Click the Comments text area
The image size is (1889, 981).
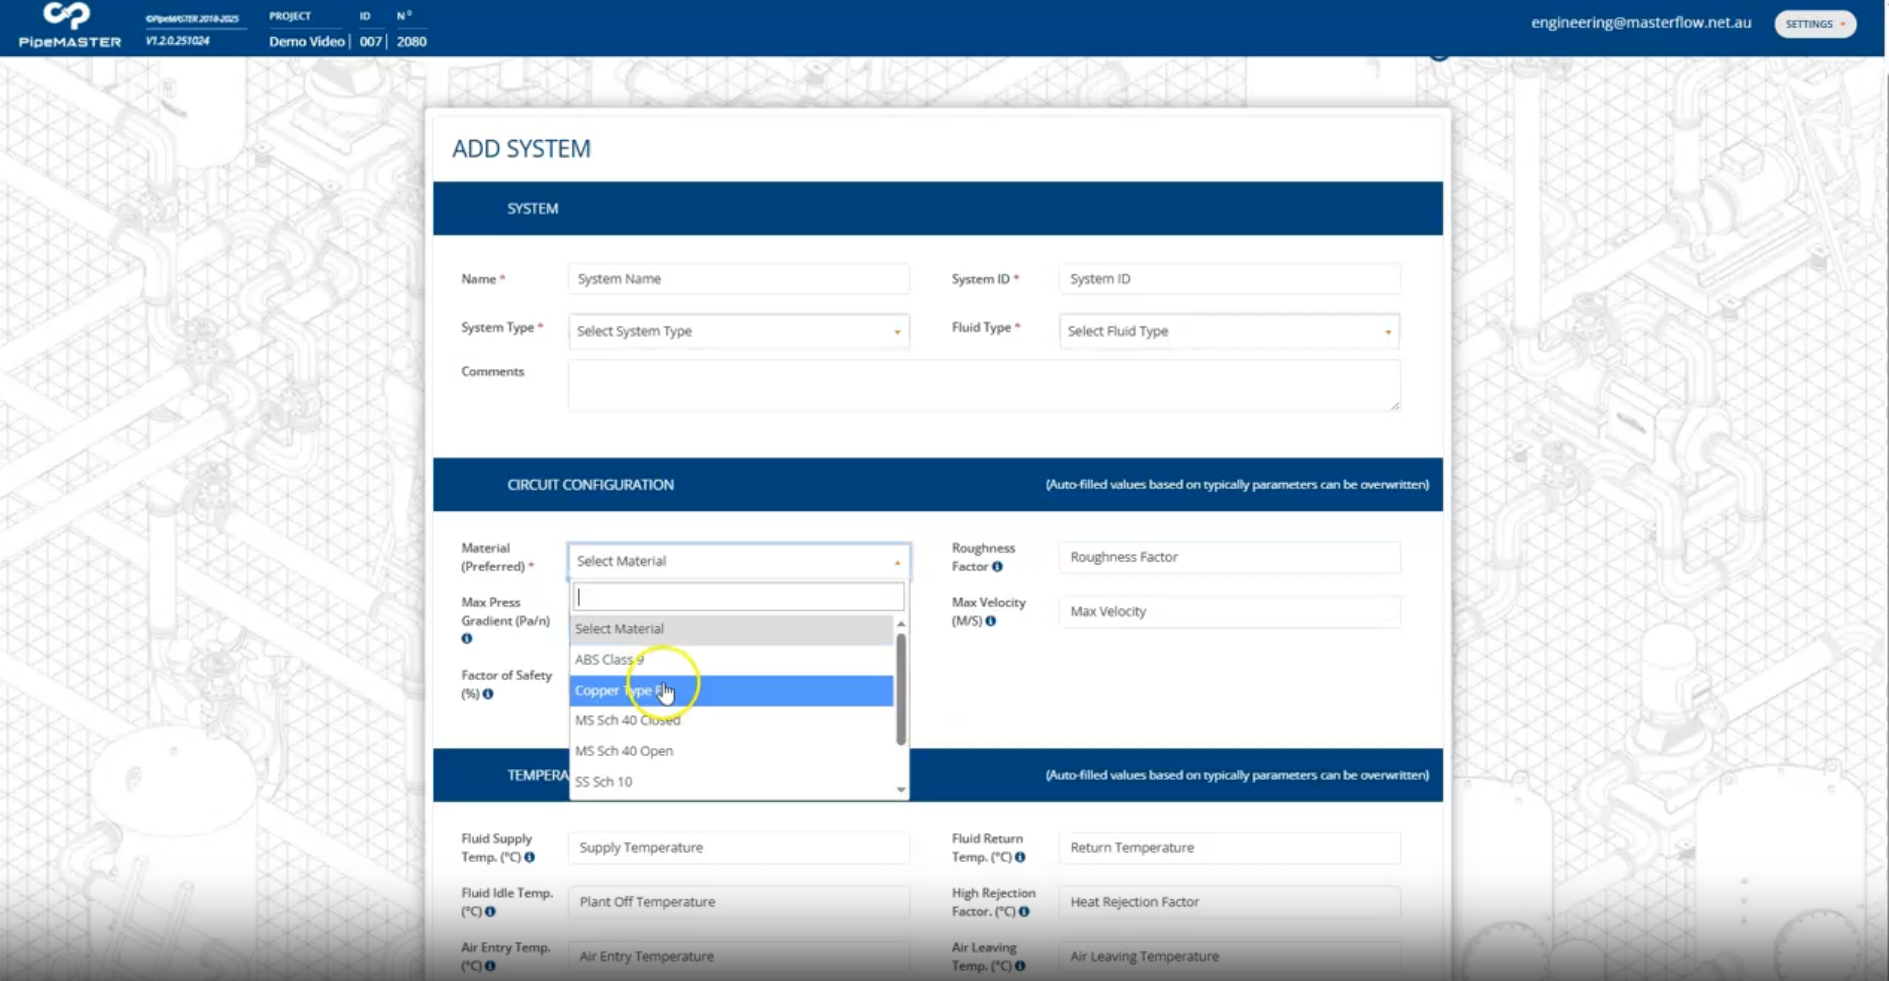click(x=983, y=385)
